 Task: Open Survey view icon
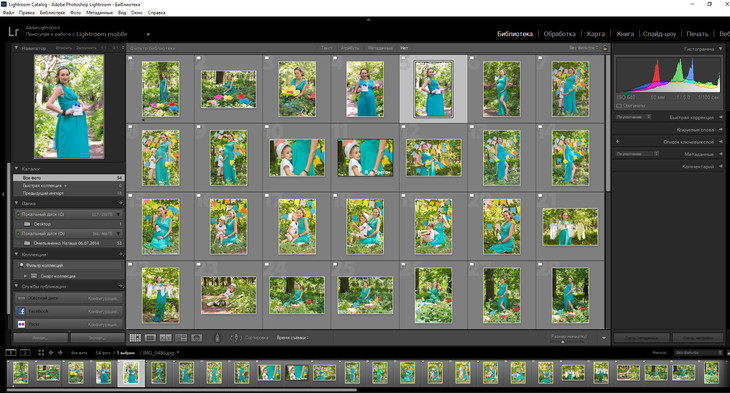click(181, 338)
